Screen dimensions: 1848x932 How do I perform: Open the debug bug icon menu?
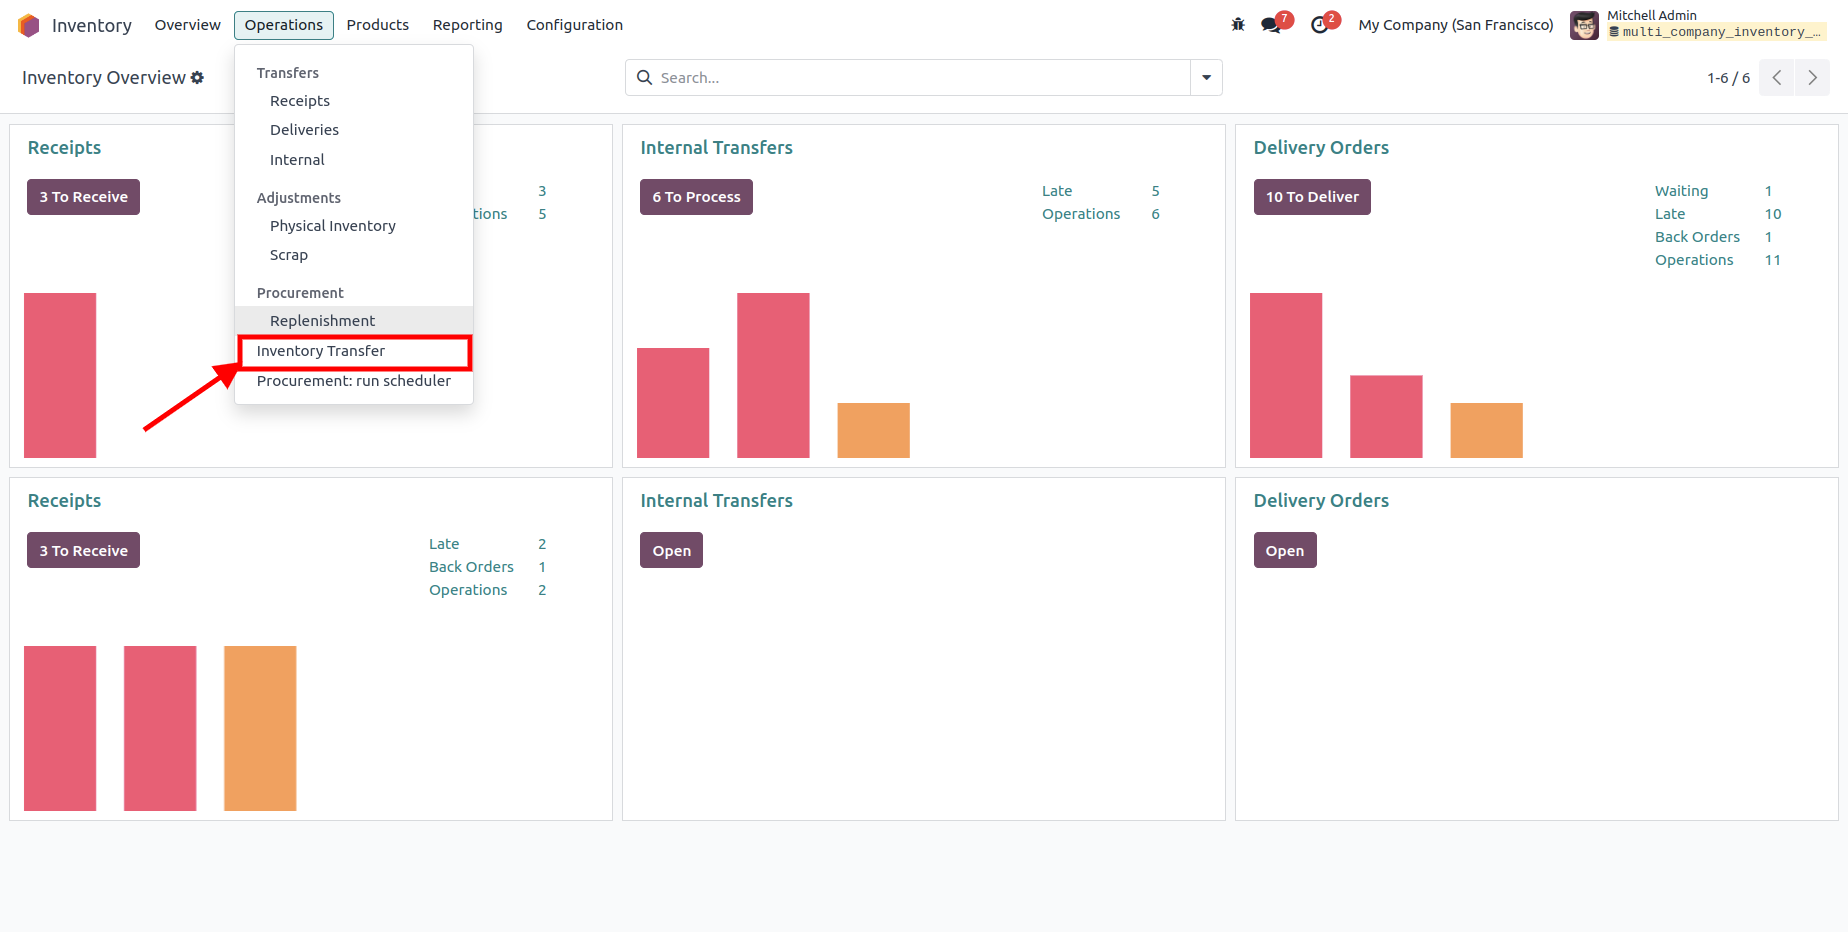[1238, 25]
